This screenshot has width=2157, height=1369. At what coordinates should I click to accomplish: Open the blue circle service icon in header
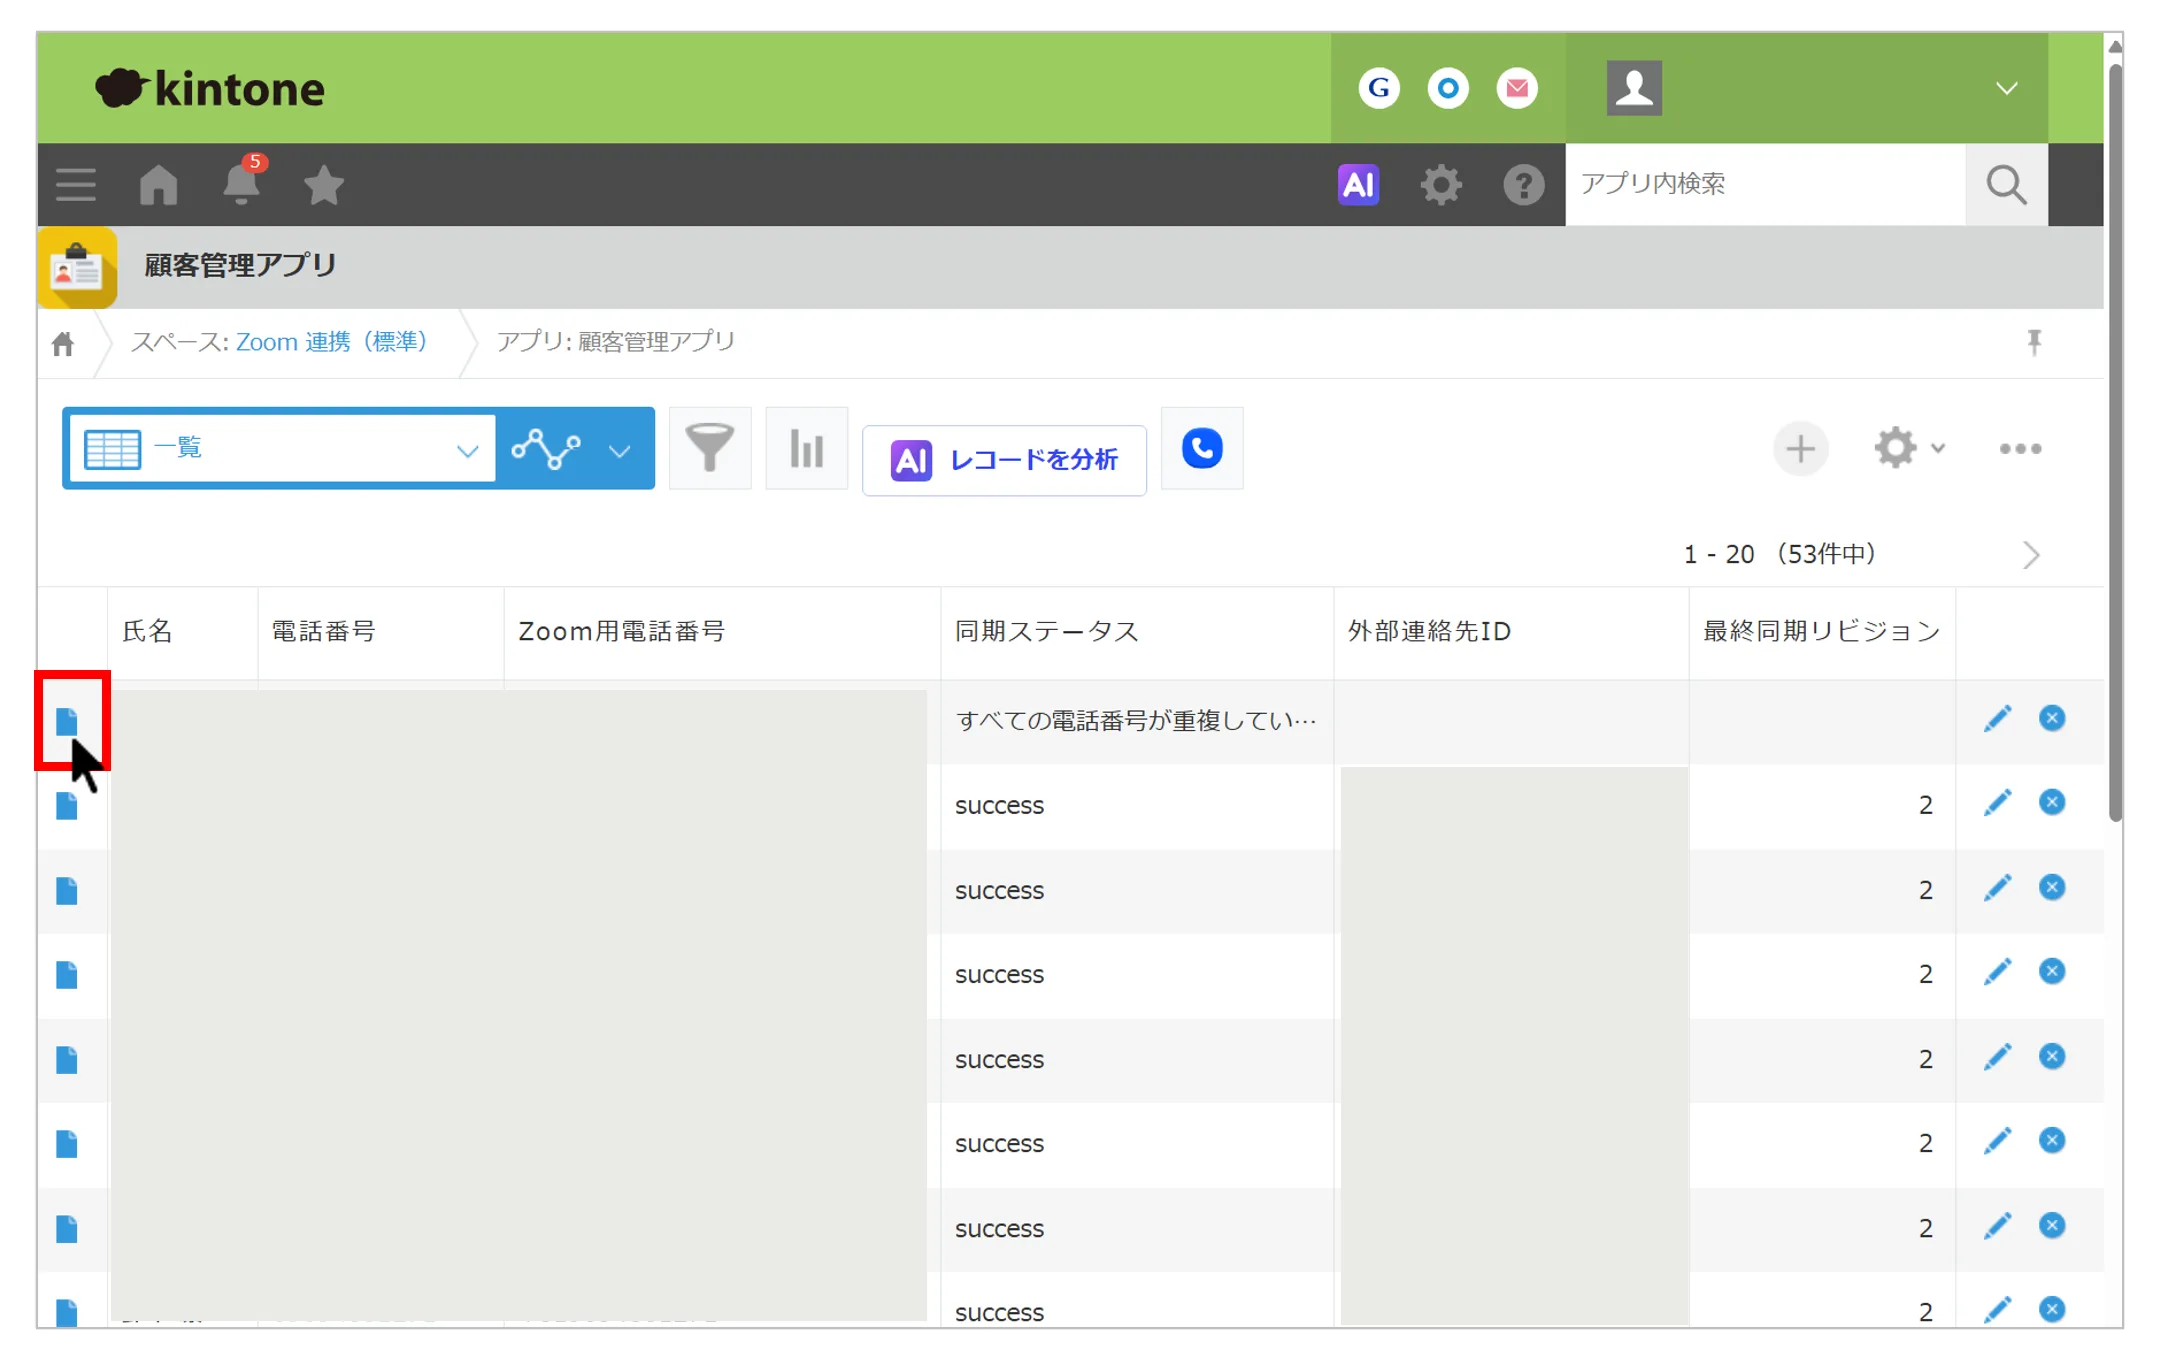tap(1447, 88)
